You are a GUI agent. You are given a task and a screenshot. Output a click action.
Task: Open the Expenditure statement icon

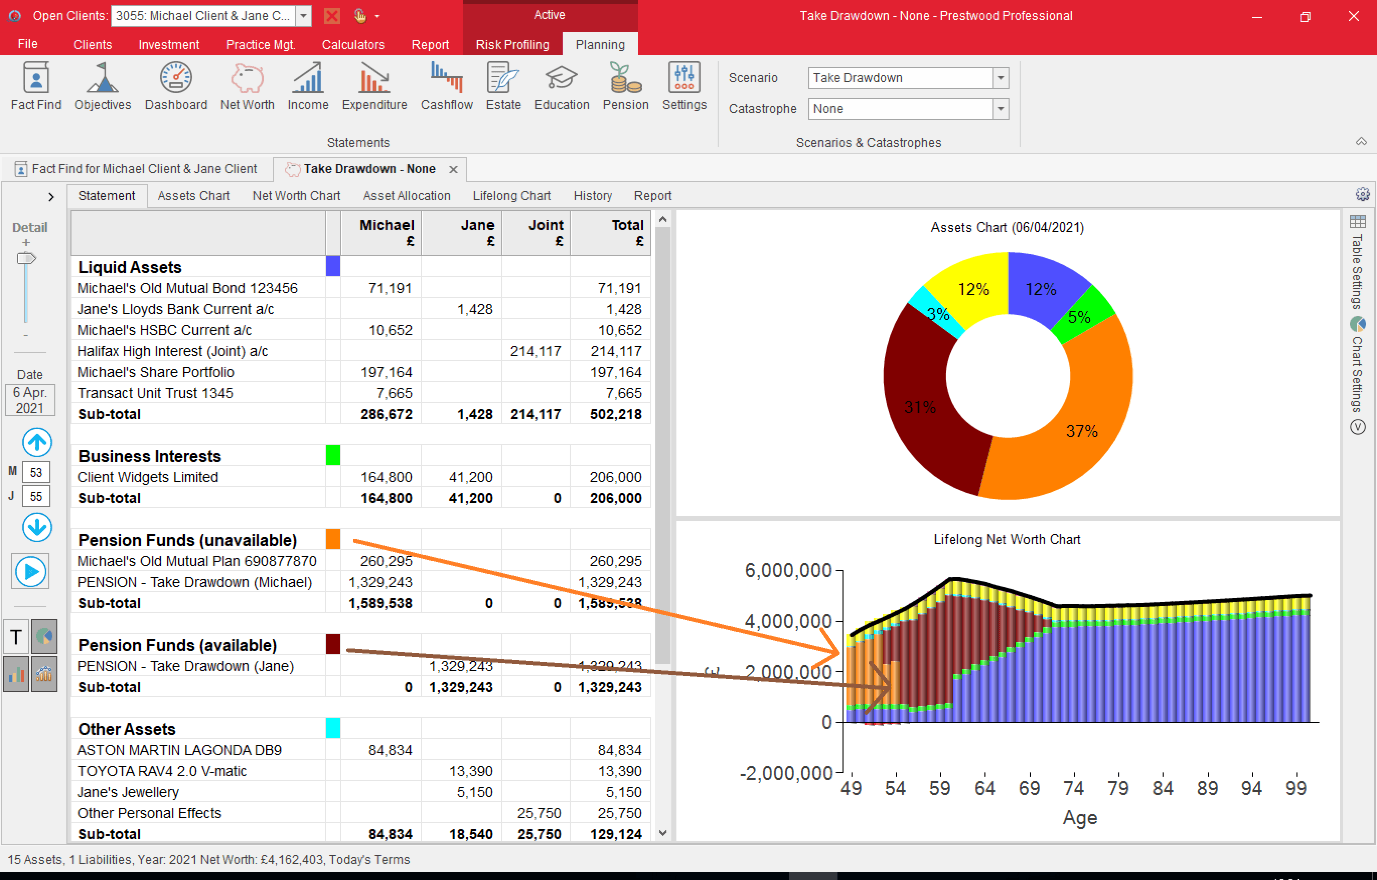pyautogui.click(x=375, y=86)
